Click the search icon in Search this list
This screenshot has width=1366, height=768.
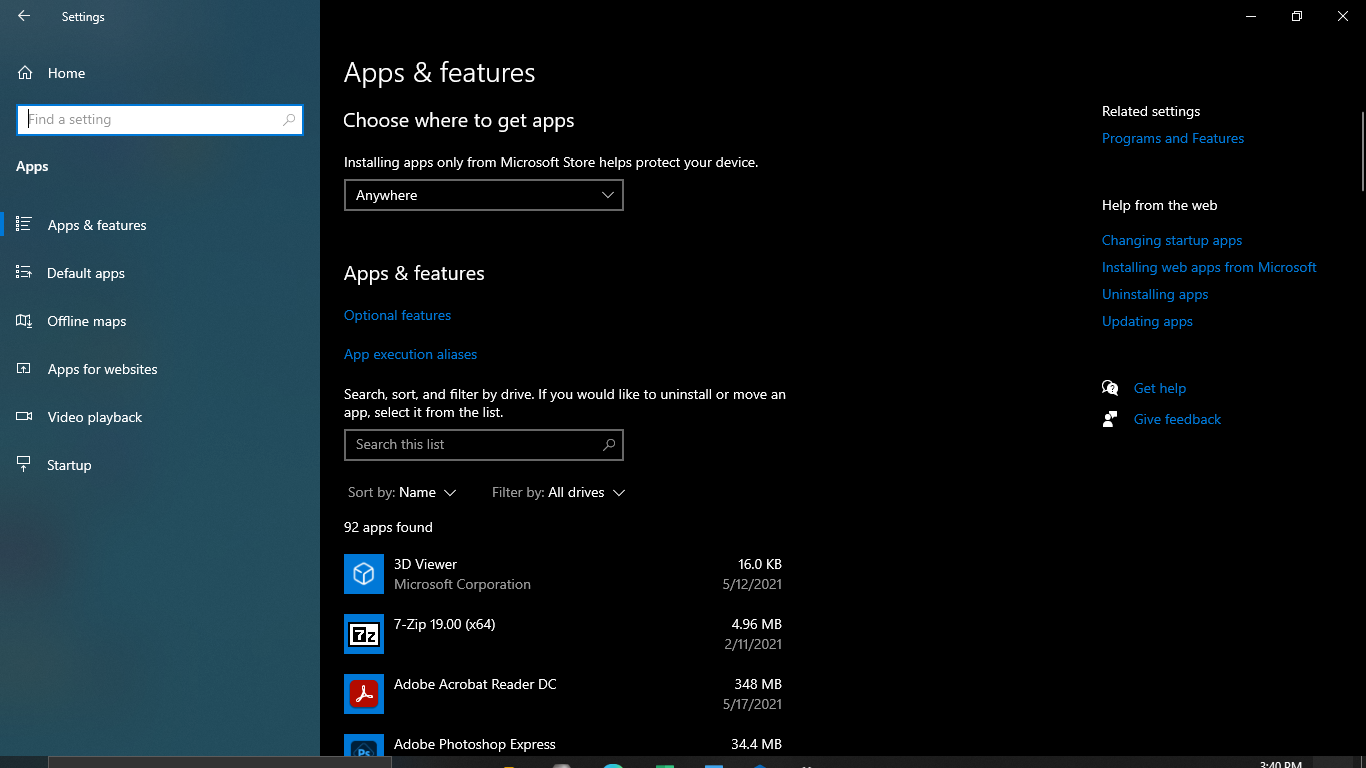pyautogui.click(x=609, y=445)
